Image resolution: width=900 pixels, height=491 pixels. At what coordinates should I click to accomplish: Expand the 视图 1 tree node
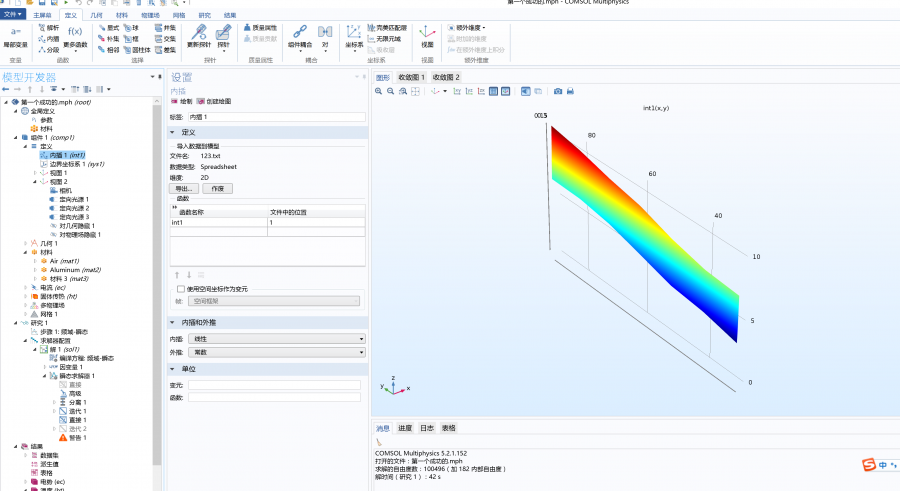pos(35,173)
